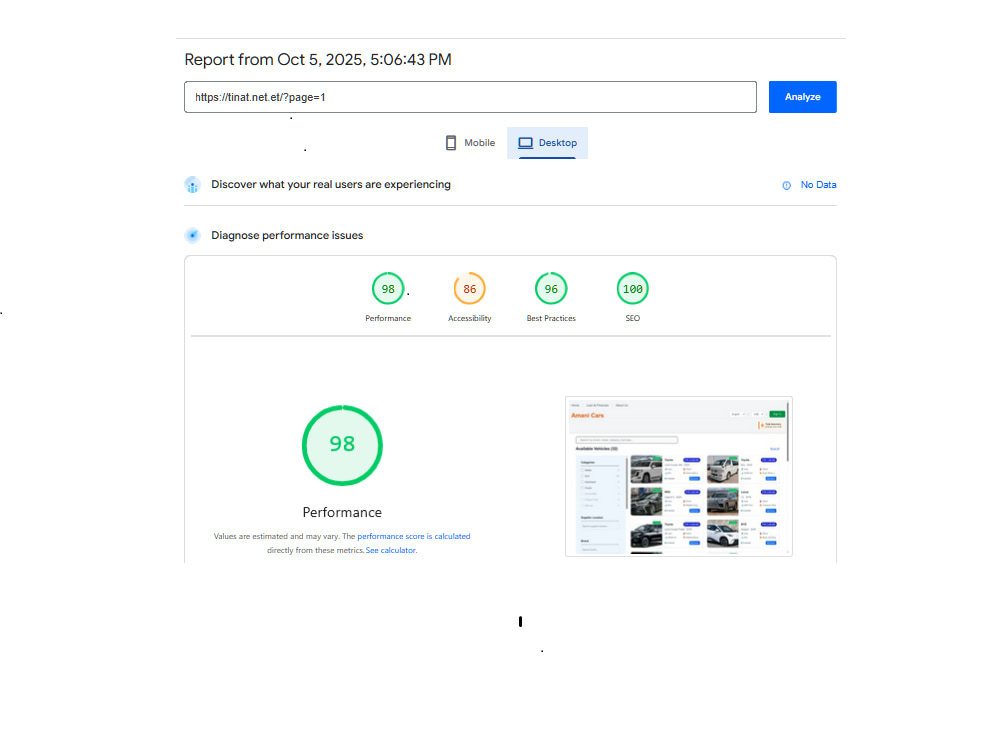Viewport: 1000px width, 750px height.
Task: Click the large 98 performance gauge
Action: click(342, 445)
